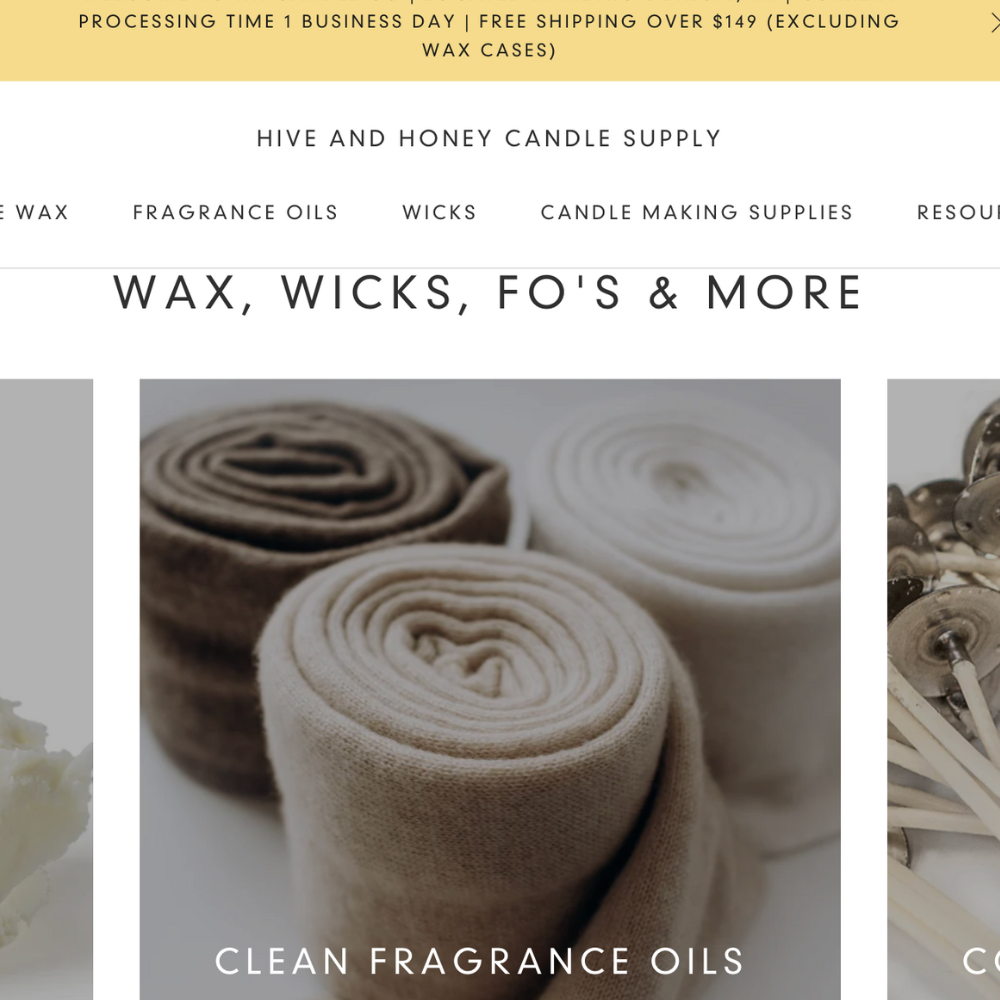
Task: Open the Fragrance Oils menu
Action: [235, 212]
